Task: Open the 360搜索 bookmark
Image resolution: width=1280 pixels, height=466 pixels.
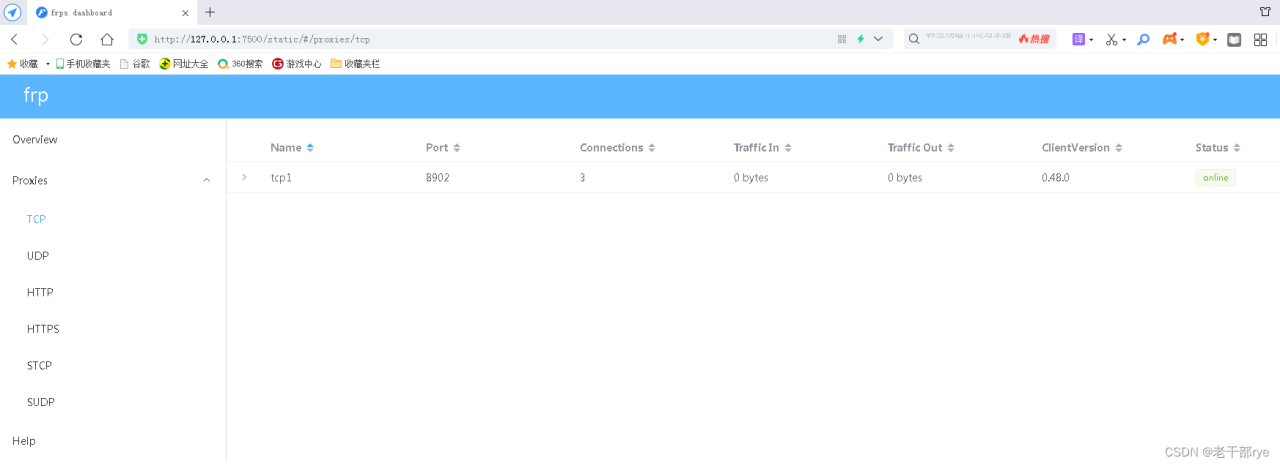Action: point(240,63)
